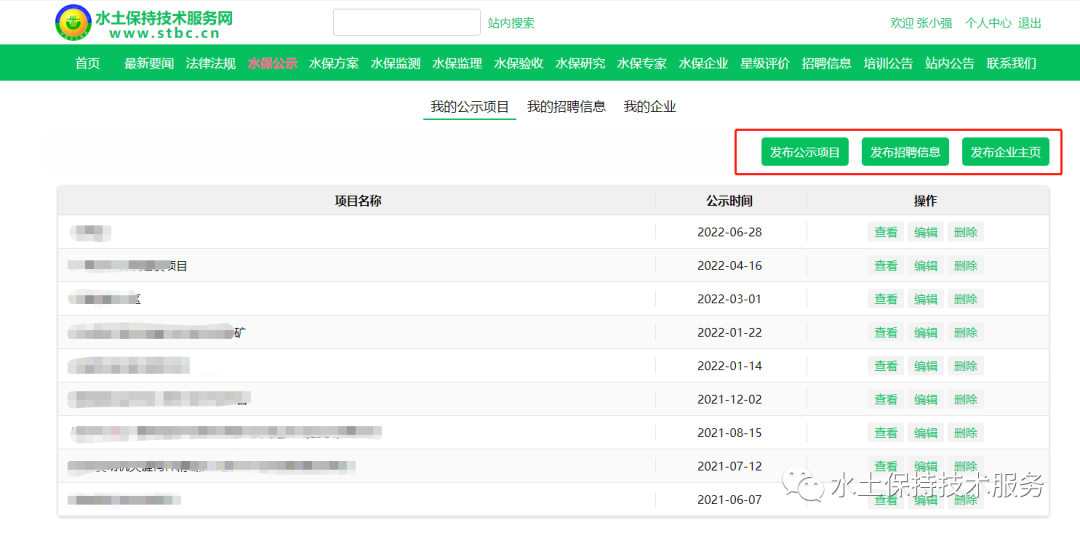Click 查看 for the 2022-01-22 row
The width and height of the screenshot is (1080, 533).
886,333
